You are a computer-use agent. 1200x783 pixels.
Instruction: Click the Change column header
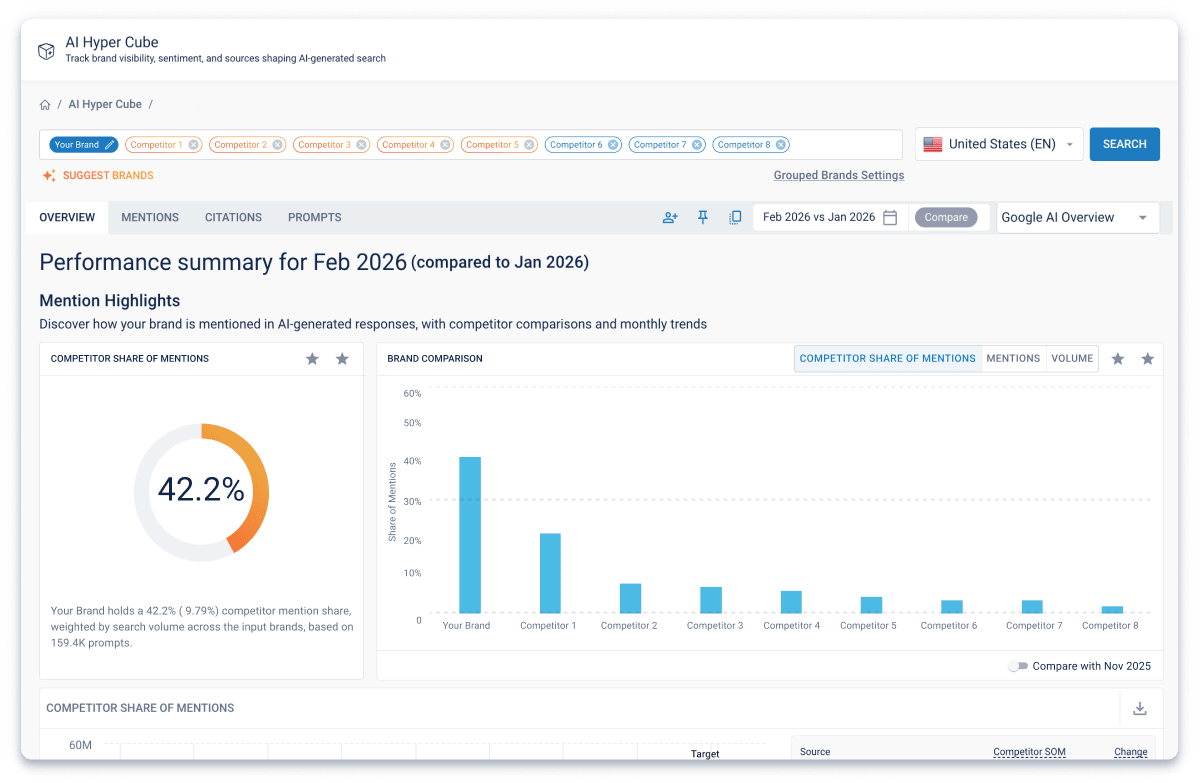(1131, 752)
